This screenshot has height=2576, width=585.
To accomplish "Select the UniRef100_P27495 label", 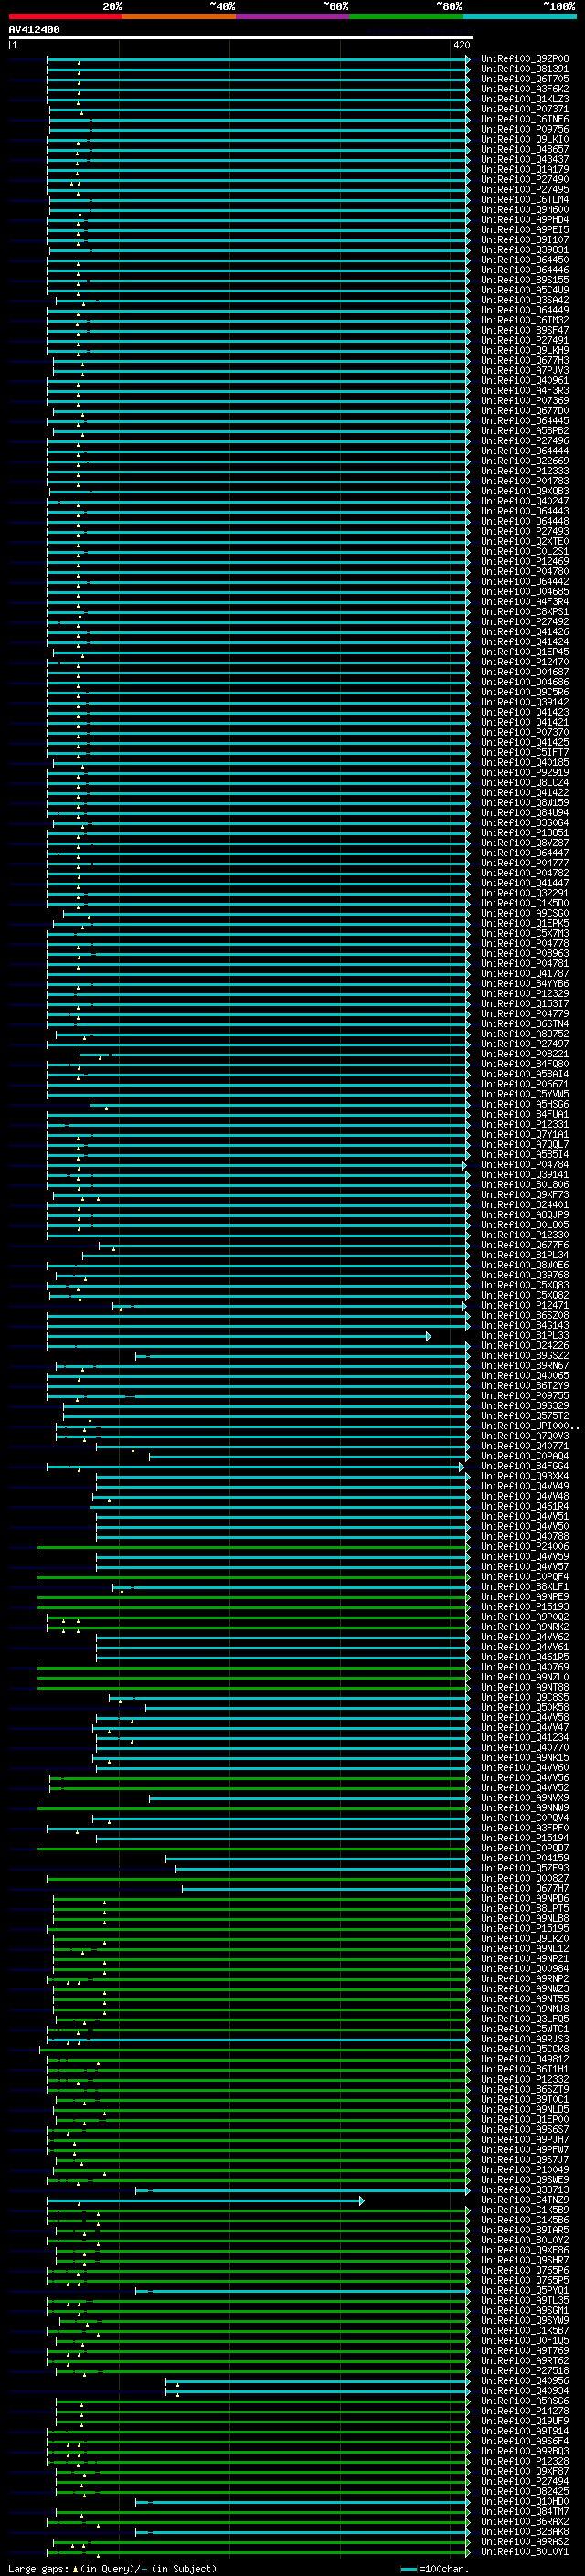I will pyautogui.click(x=524, y=189).
